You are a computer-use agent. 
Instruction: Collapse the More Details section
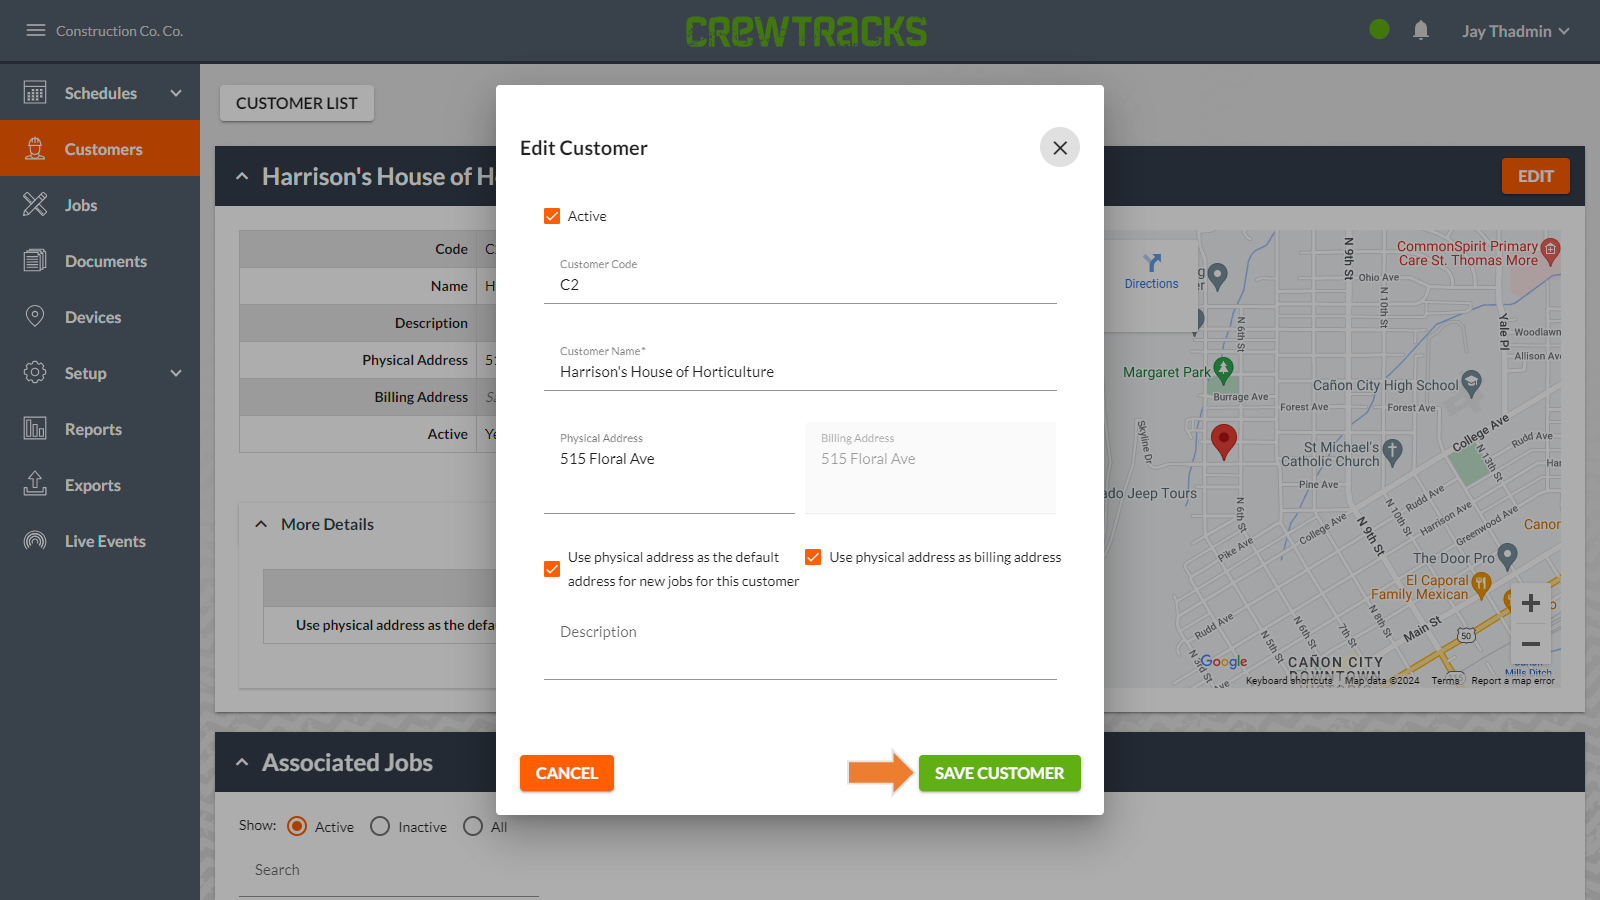point(261,524)
